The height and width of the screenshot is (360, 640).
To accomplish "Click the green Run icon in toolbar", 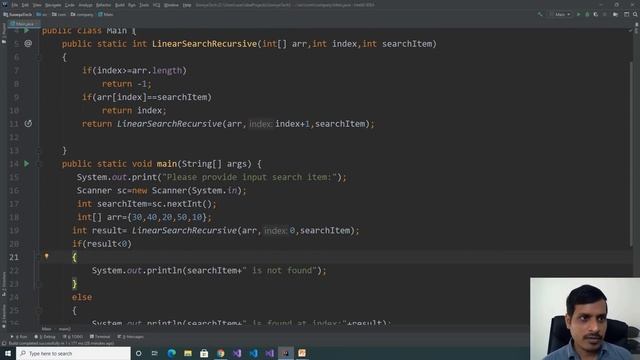I will tap(578, 14).
